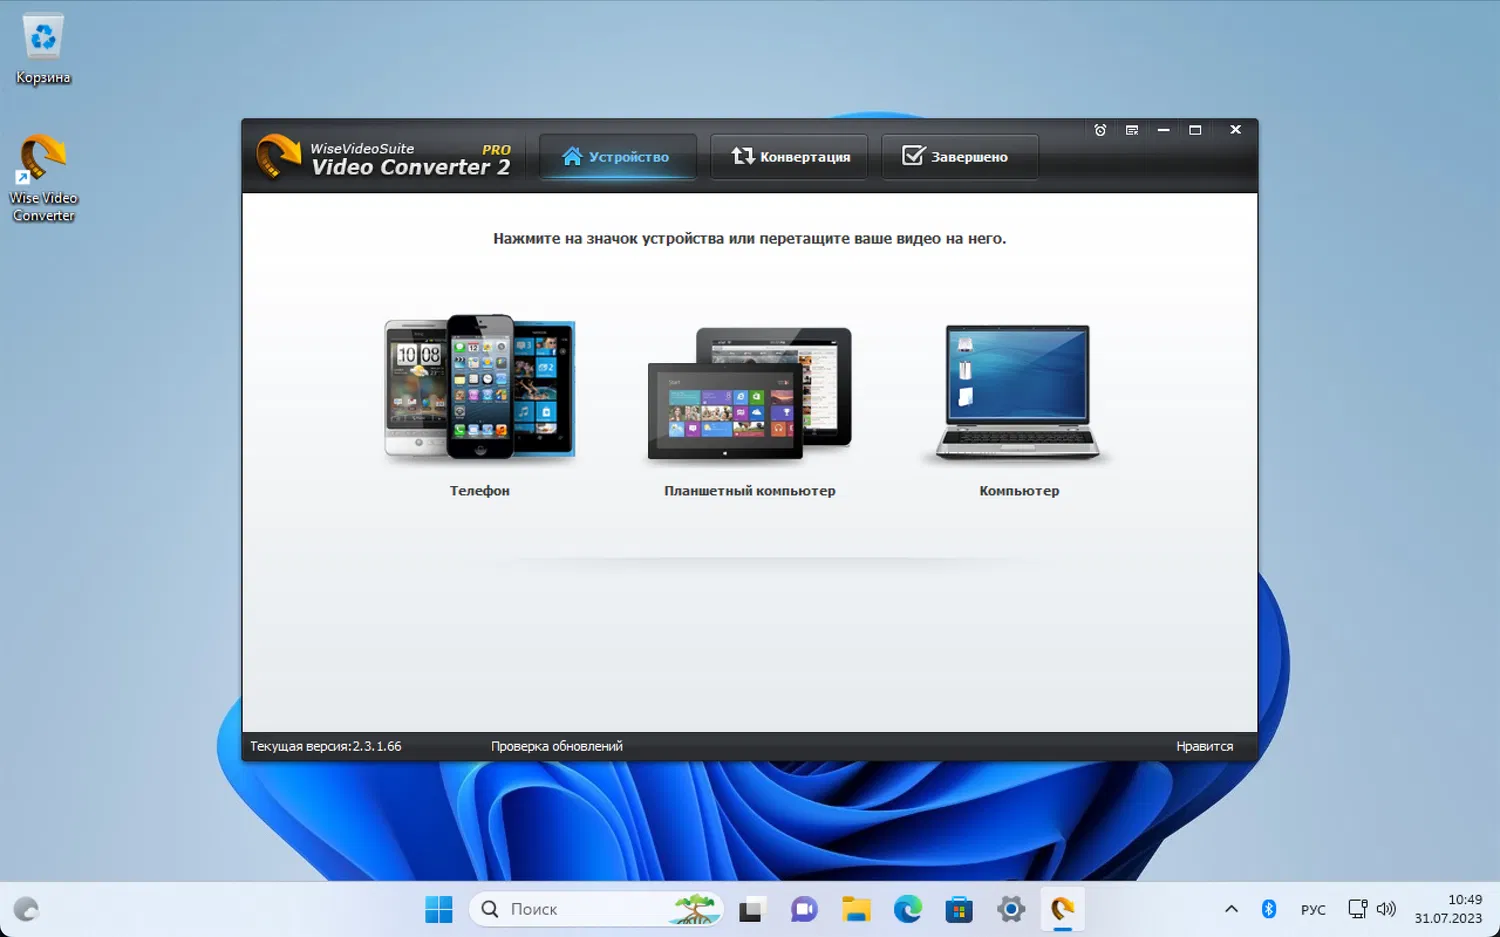Maximize the Video Converter window
This screenshot has width=1500, height=937.
click(1195, 130)
